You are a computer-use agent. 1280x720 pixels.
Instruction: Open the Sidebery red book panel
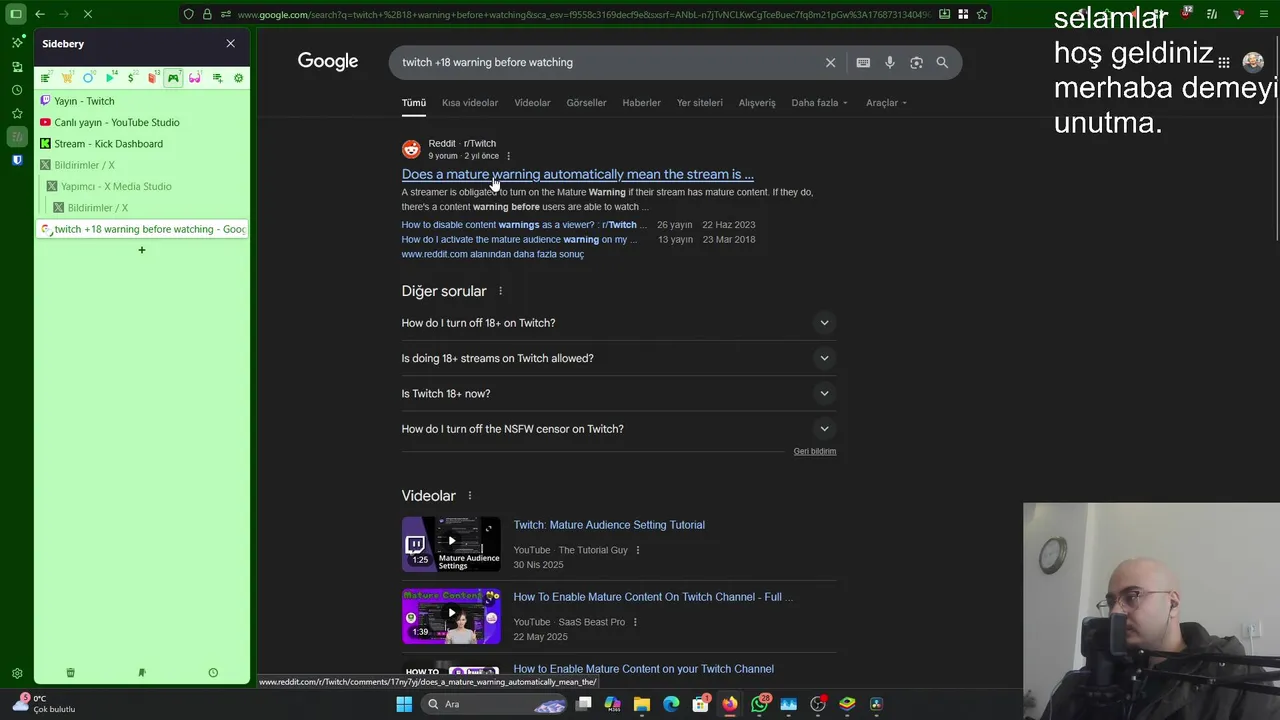(152, 78)
